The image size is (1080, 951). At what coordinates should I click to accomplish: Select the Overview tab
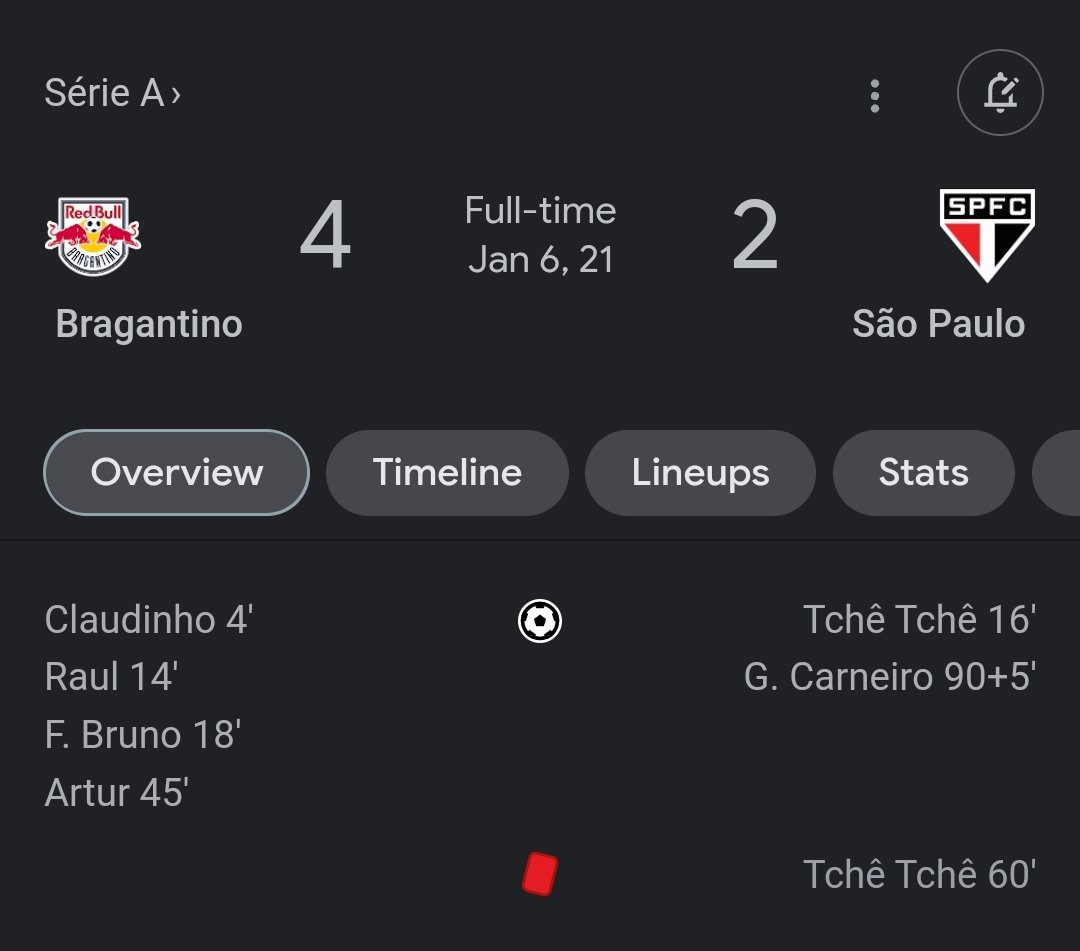[x=177, y=472]
